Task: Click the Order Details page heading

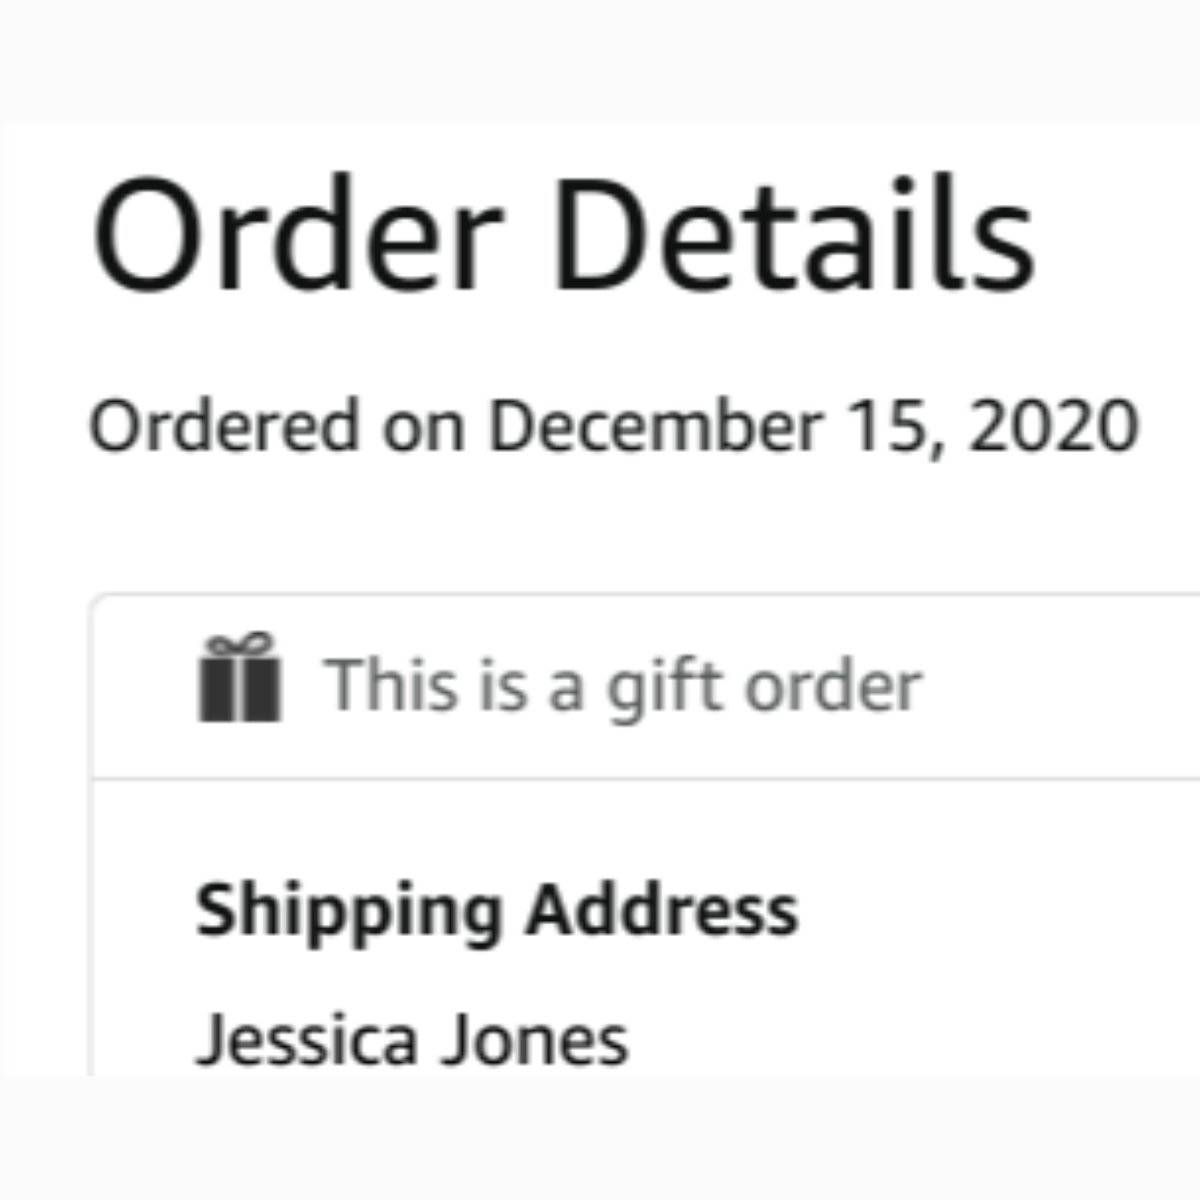Action: [x=563, y=234]
